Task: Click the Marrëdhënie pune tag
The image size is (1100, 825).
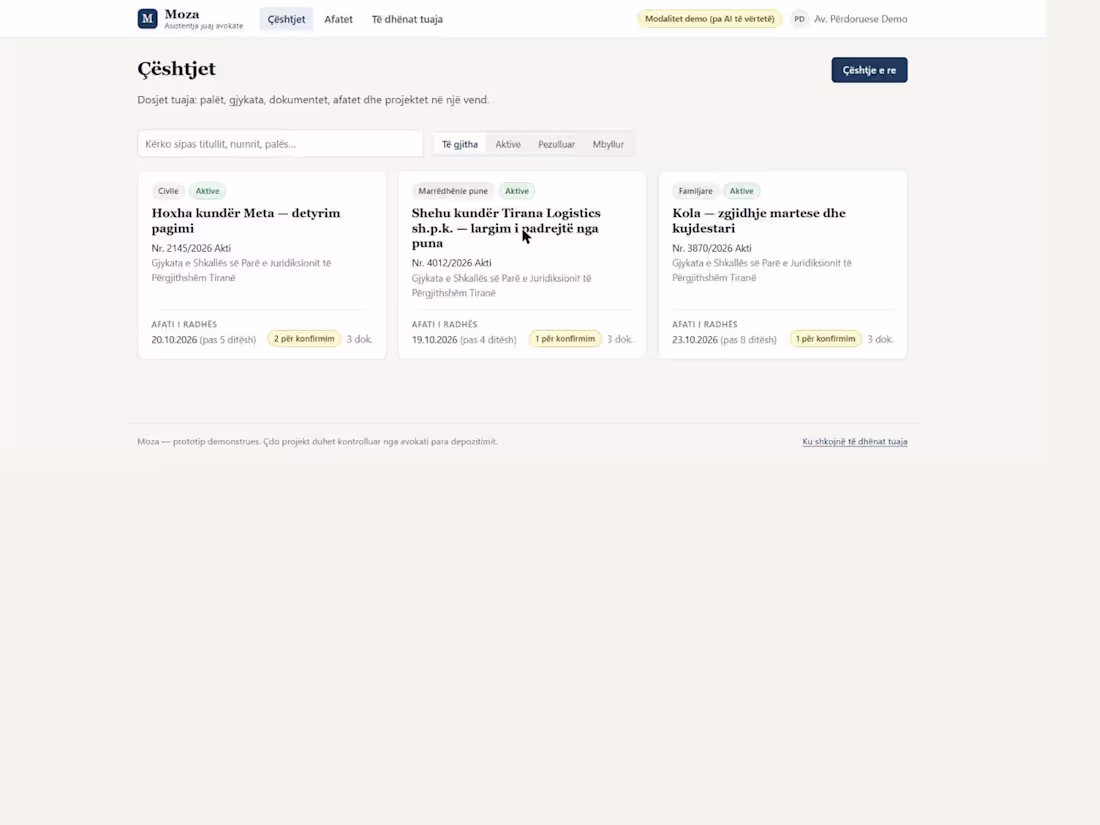Action: (452, 191)
